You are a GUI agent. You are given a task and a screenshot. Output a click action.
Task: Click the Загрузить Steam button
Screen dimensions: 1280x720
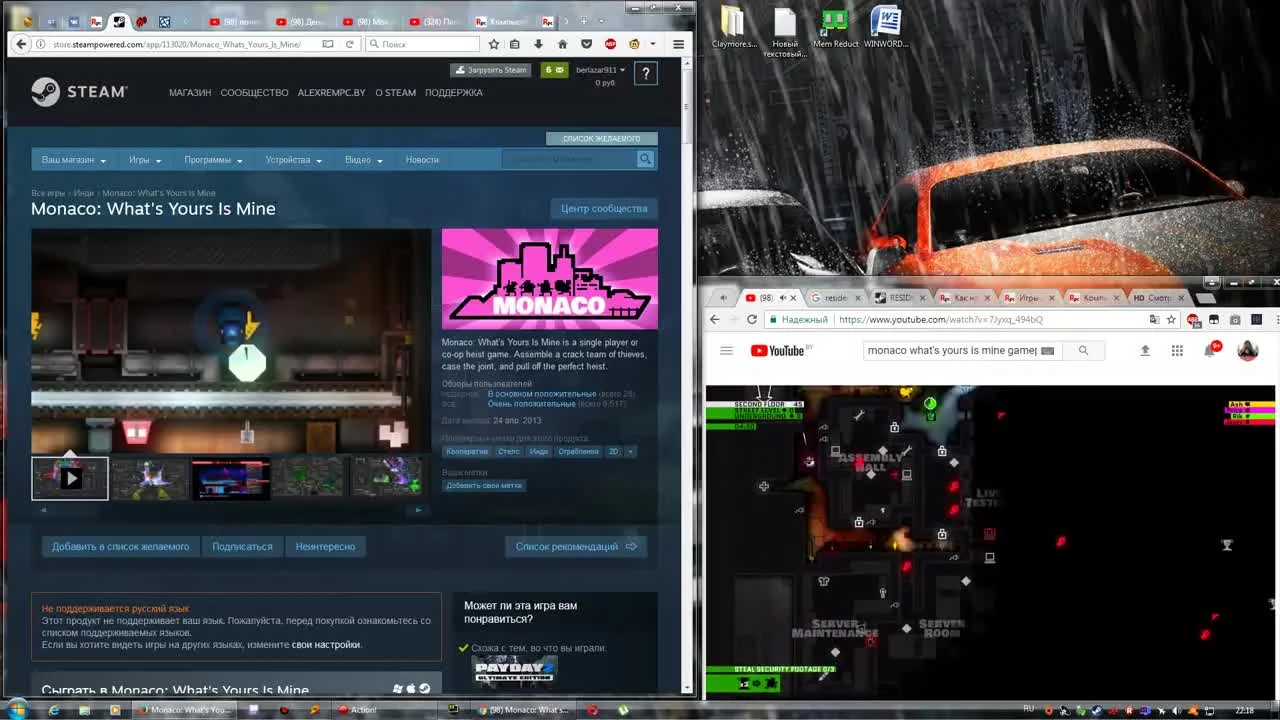coord(490,70)
